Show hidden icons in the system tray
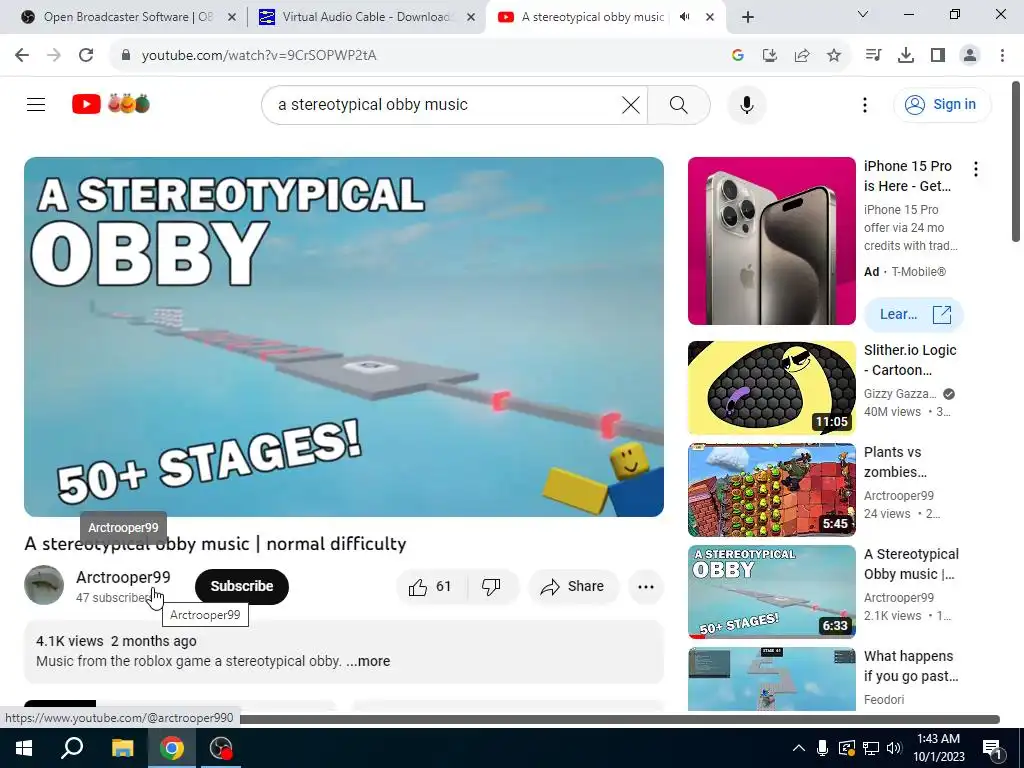Screen dimensions: 1024x768 [x=799, y=748]
